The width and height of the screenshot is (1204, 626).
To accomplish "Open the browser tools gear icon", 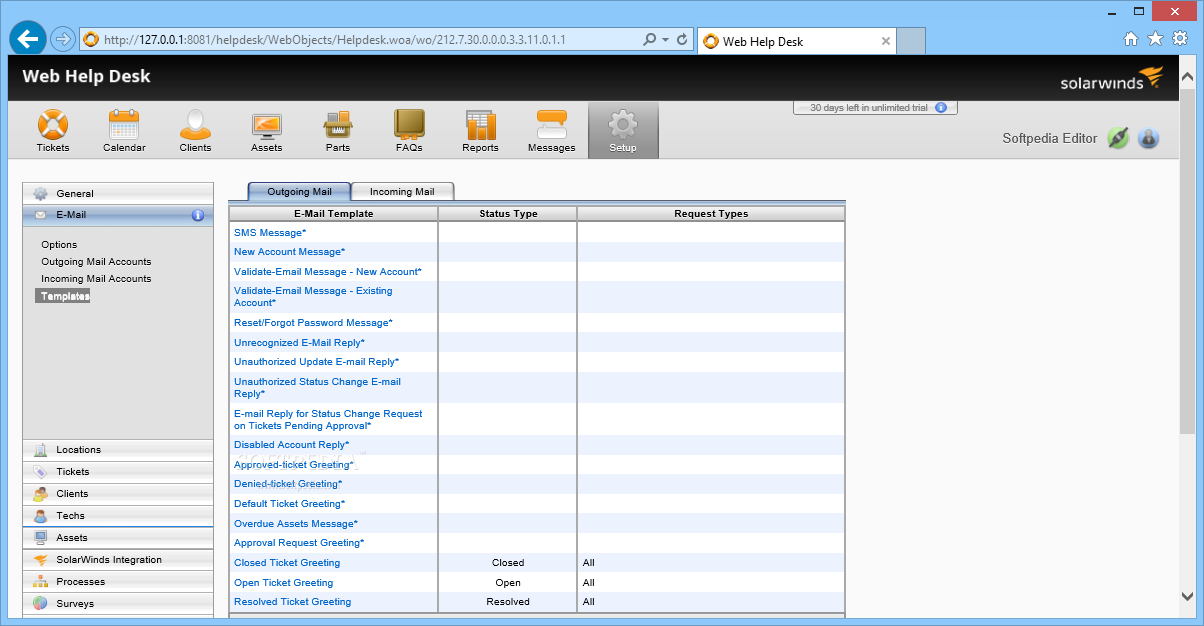I will [x=1179, y=39].
